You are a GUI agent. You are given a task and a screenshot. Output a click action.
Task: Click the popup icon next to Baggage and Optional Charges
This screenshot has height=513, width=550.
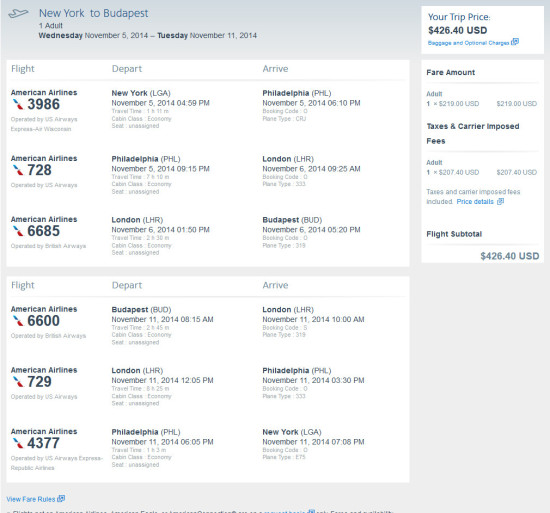(515, 42)
